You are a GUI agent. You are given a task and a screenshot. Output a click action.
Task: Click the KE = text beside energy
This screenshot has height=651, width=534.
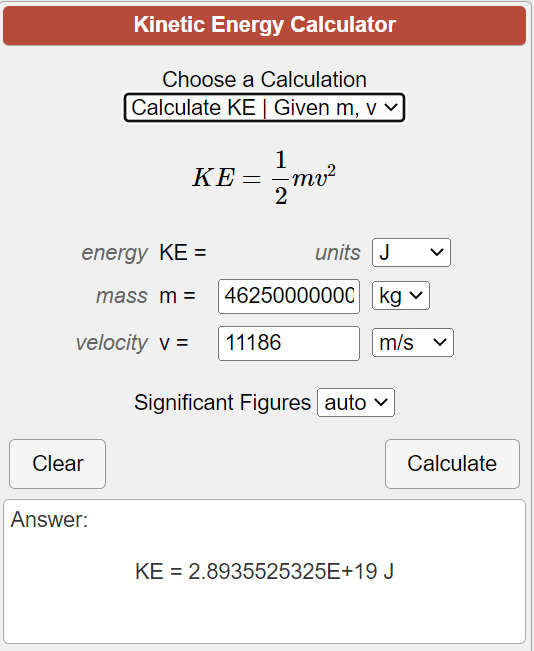coord(183,253)
